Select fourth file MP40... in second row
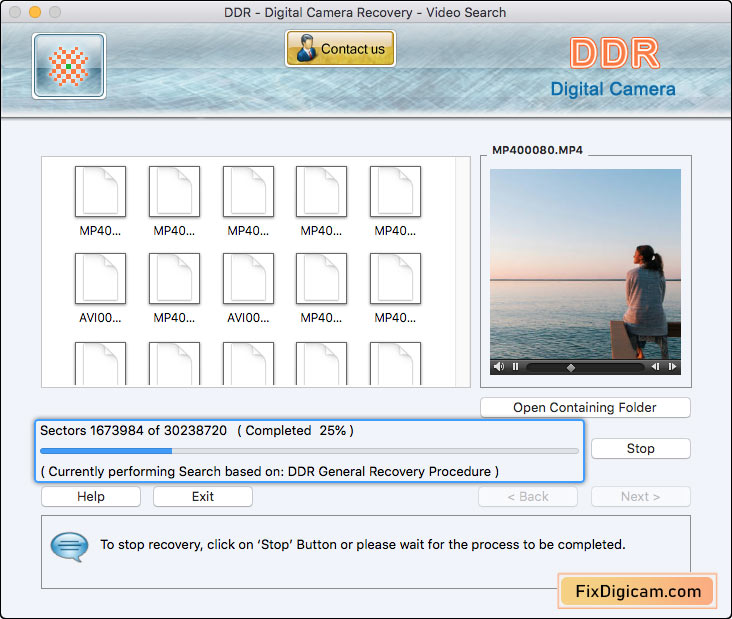 (x=321, y=288)
